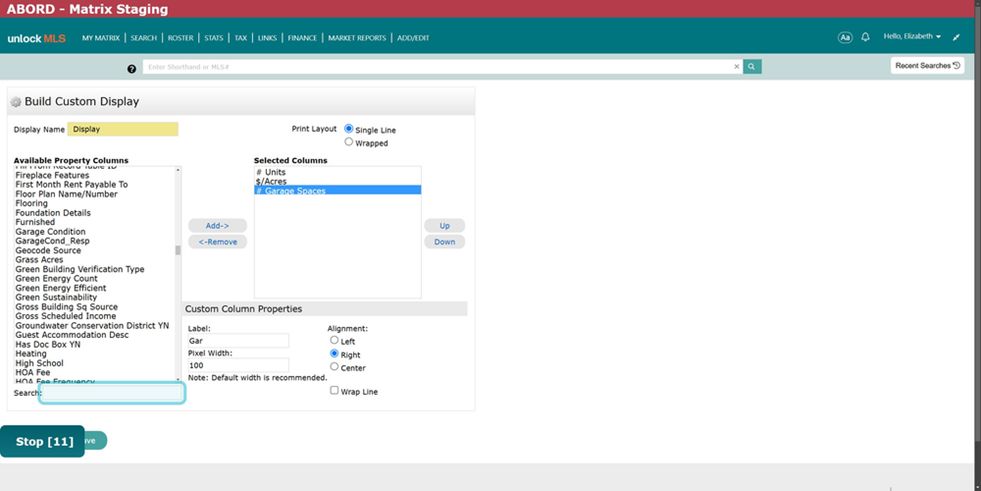The width and height of the screenshot is (981, 491).
Task: Select First Month Rent Payable To
Action: (x=71, y=185)
